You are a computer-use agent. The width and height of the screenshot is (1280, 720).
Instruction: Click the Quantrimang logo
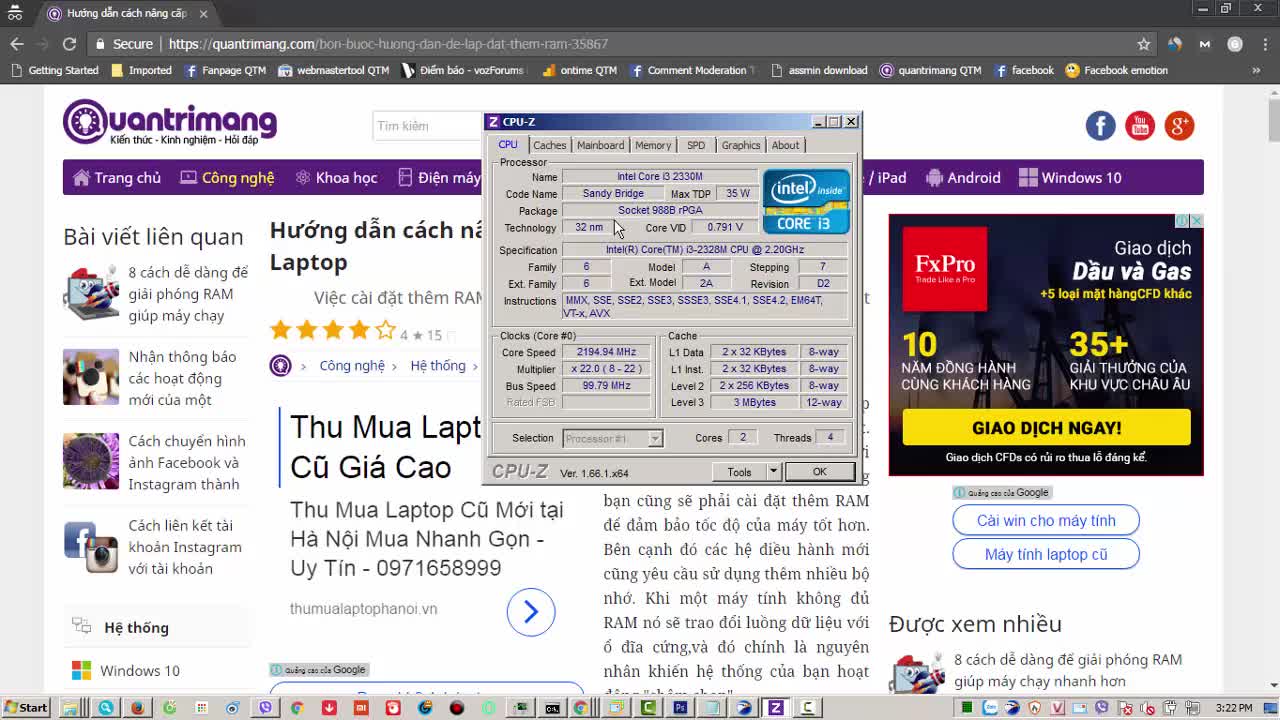click(170, 123)
